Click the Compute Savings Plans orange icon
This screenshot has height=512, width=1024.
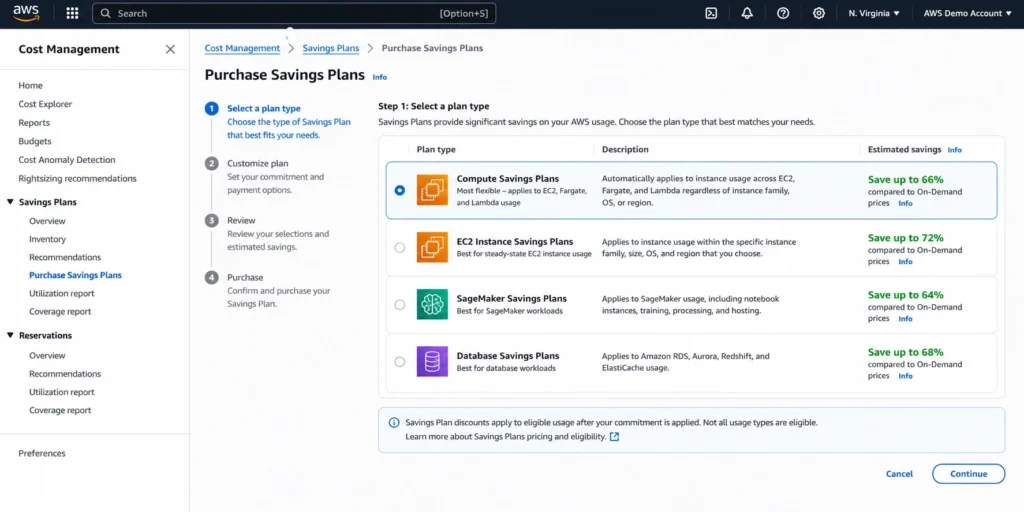click(432, 190)
